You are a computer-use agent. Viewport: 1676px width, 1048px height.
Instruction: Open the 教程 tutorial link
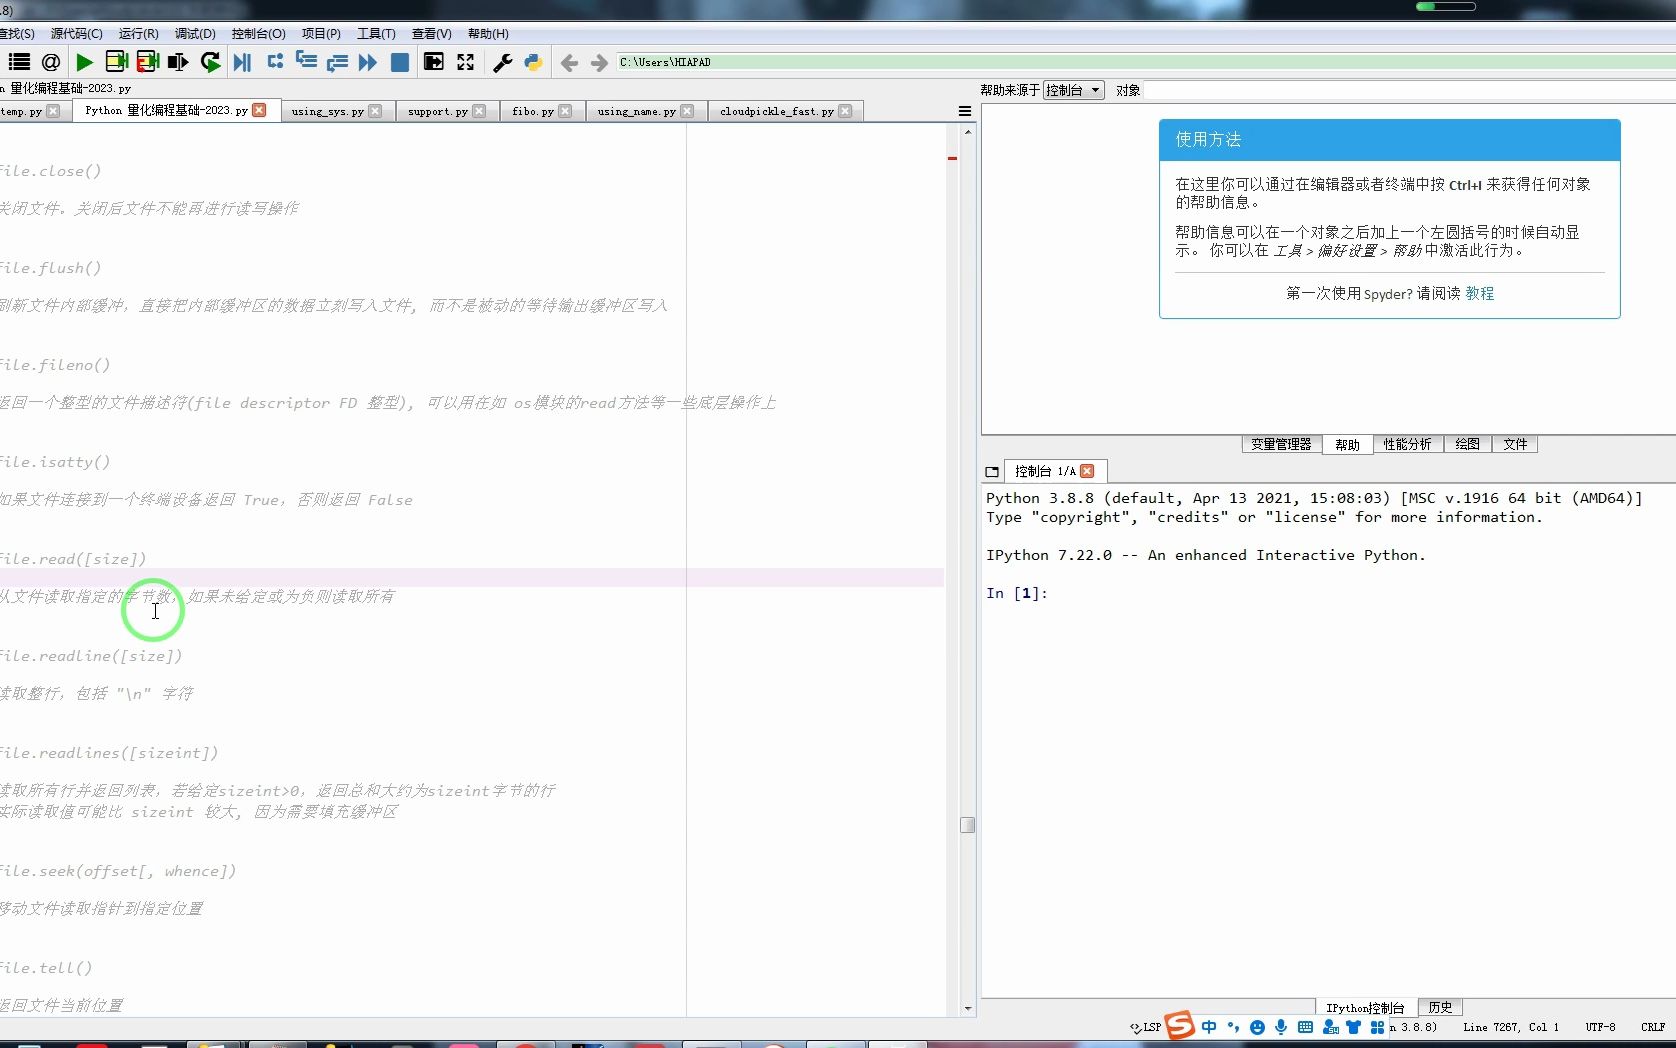[x=1480, y=293]
